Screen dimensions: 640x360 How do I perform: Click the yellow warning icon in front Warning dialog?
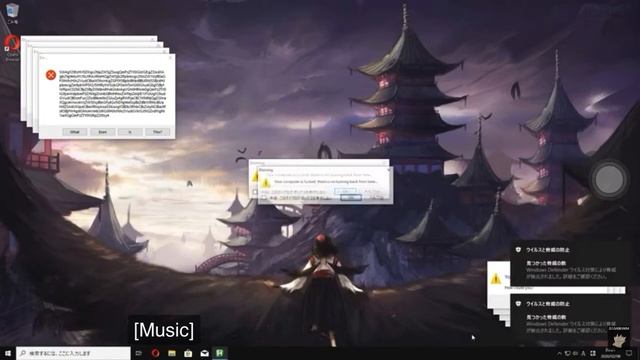click(265, 182)
